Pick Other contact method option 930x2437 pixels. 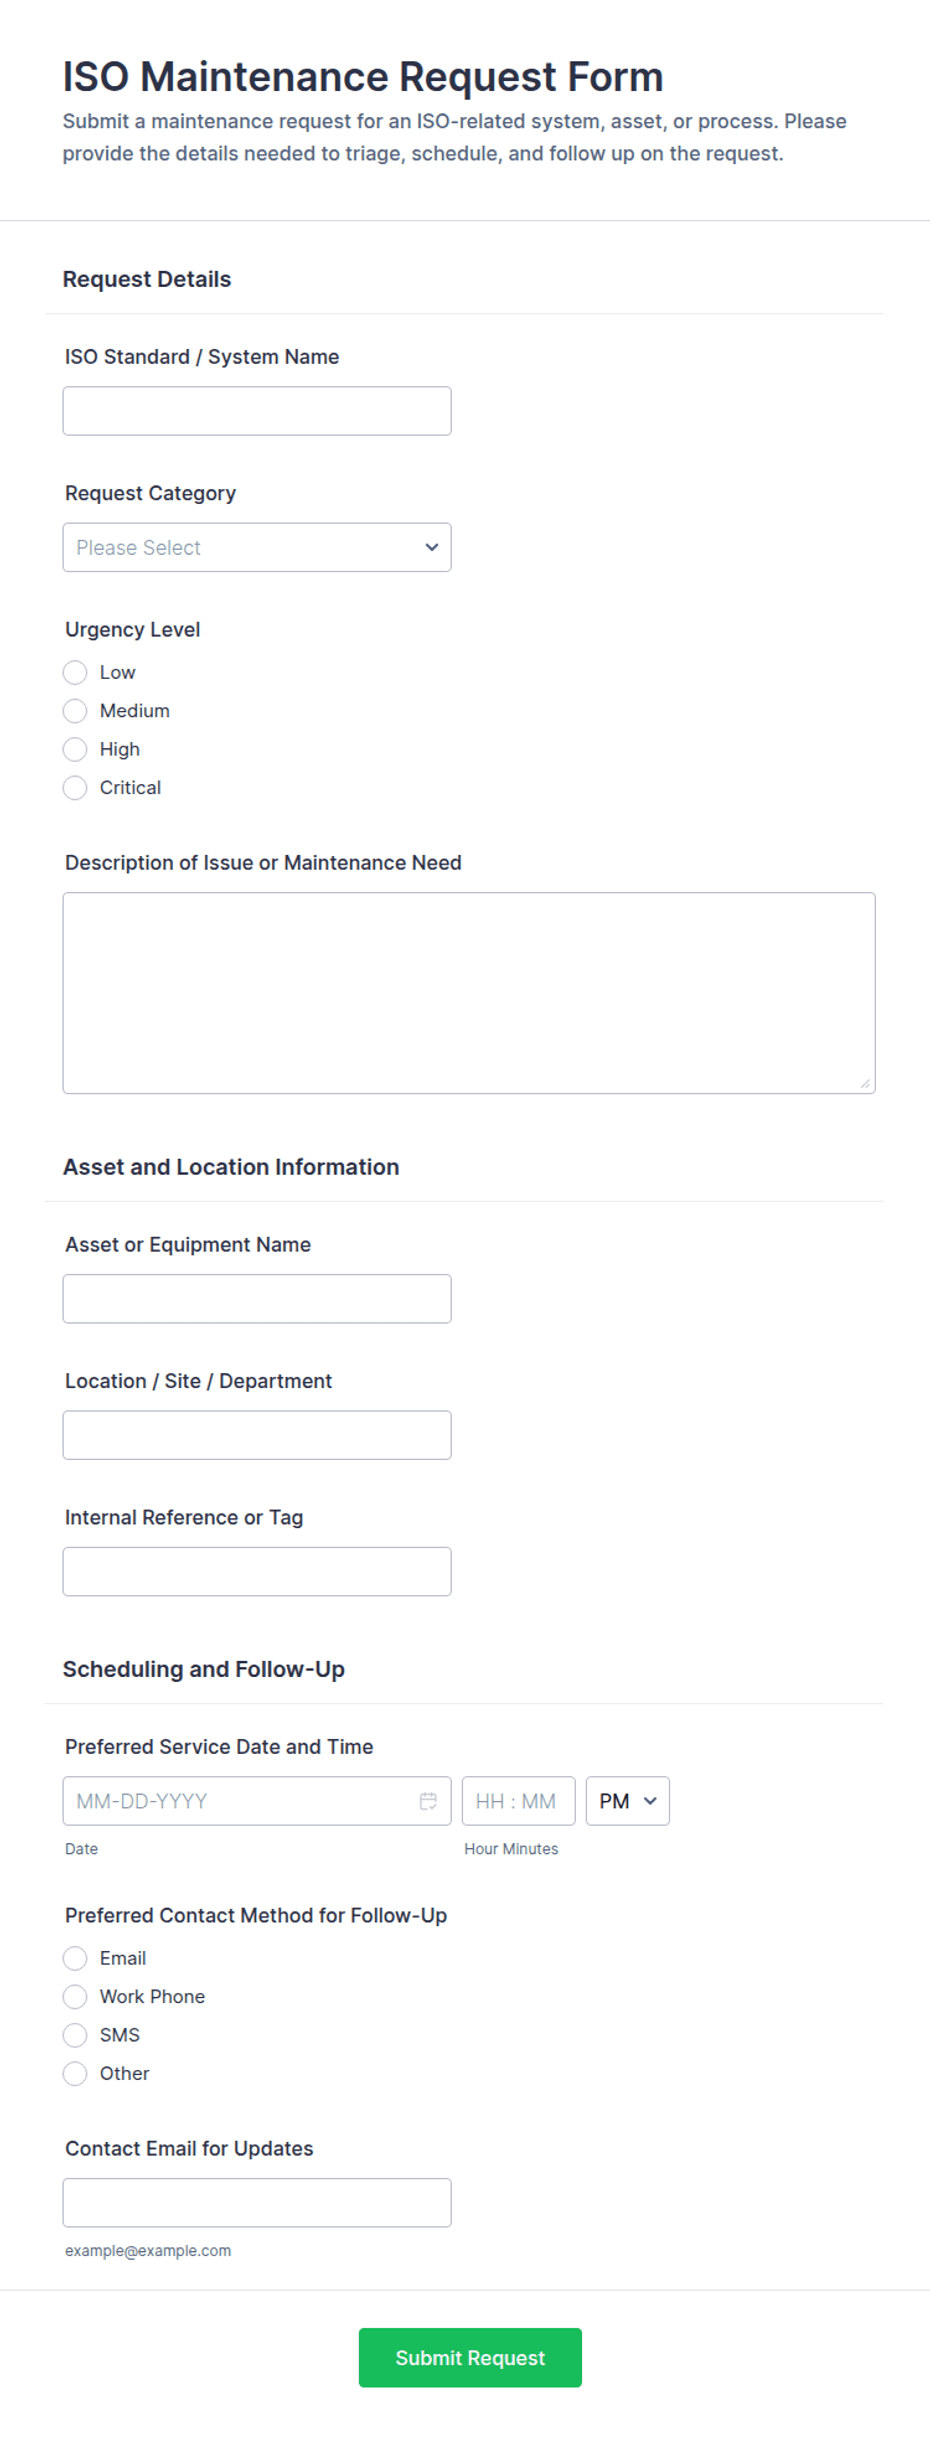(75, 2074)
